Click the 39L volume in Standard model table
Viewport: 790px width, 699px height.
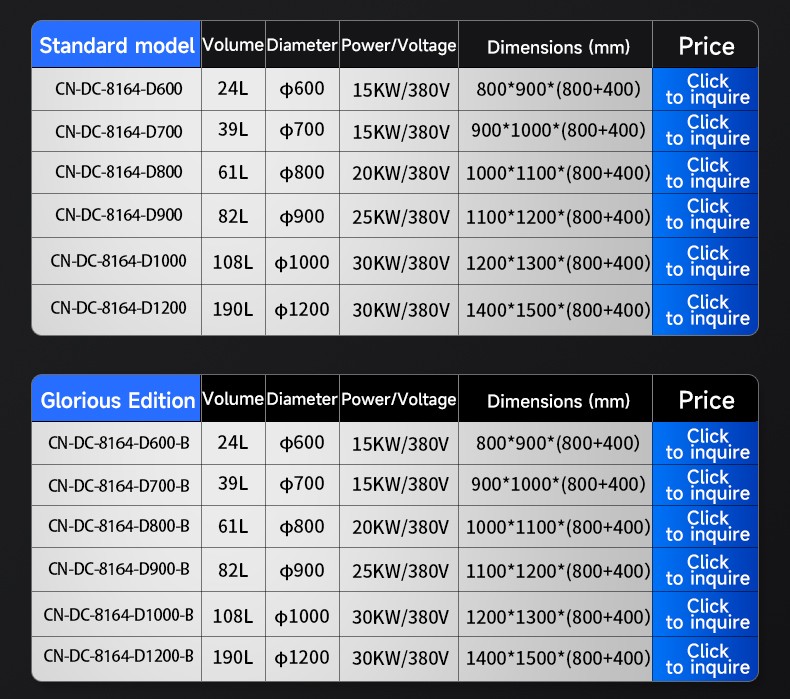[233, 130]
